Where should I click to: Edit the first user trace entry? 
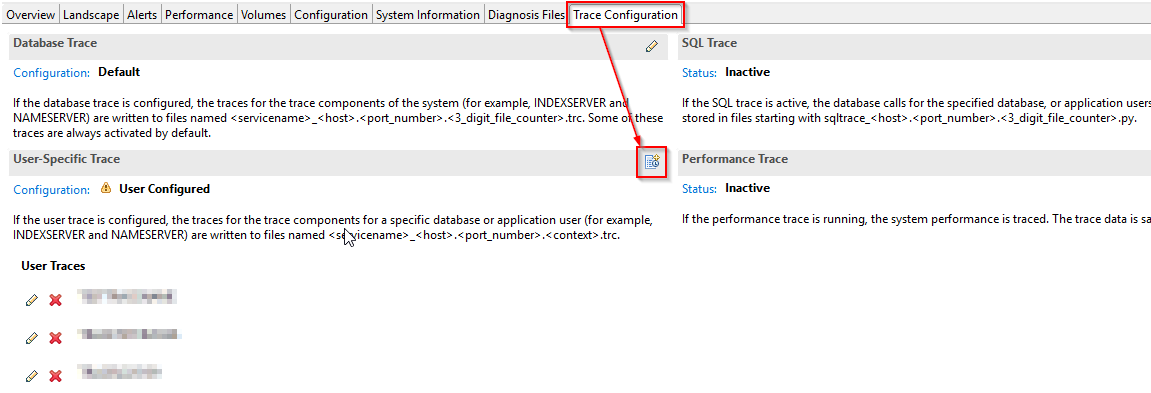[x=31, y=300]
